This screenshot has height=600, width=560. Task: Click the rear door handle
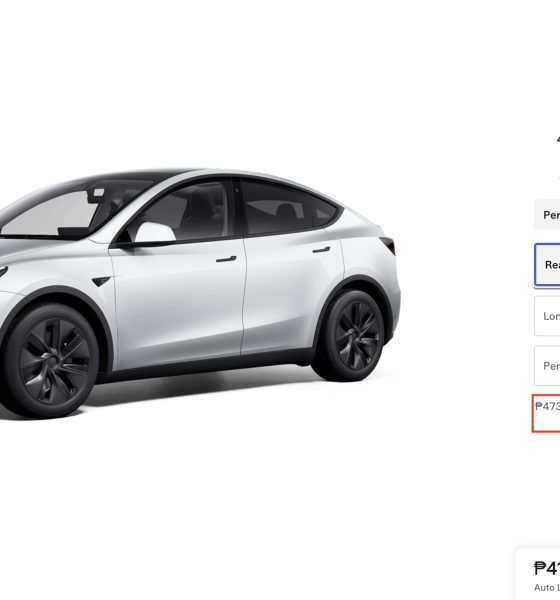pos(321,250)
